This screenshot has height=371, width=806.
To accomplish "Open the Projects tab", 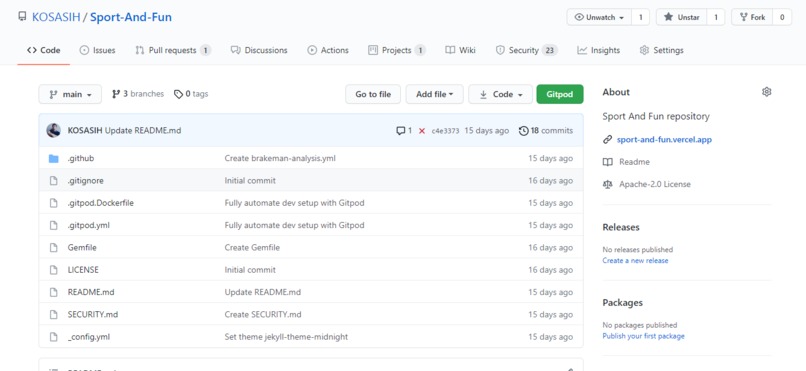I will 397,50.
